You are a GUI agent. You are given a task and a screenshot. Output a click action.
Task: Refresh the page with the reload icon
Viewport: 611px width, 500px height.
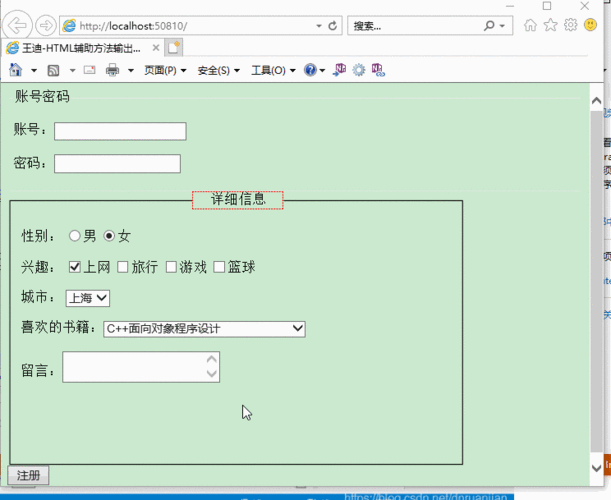(x=332, y=26)
